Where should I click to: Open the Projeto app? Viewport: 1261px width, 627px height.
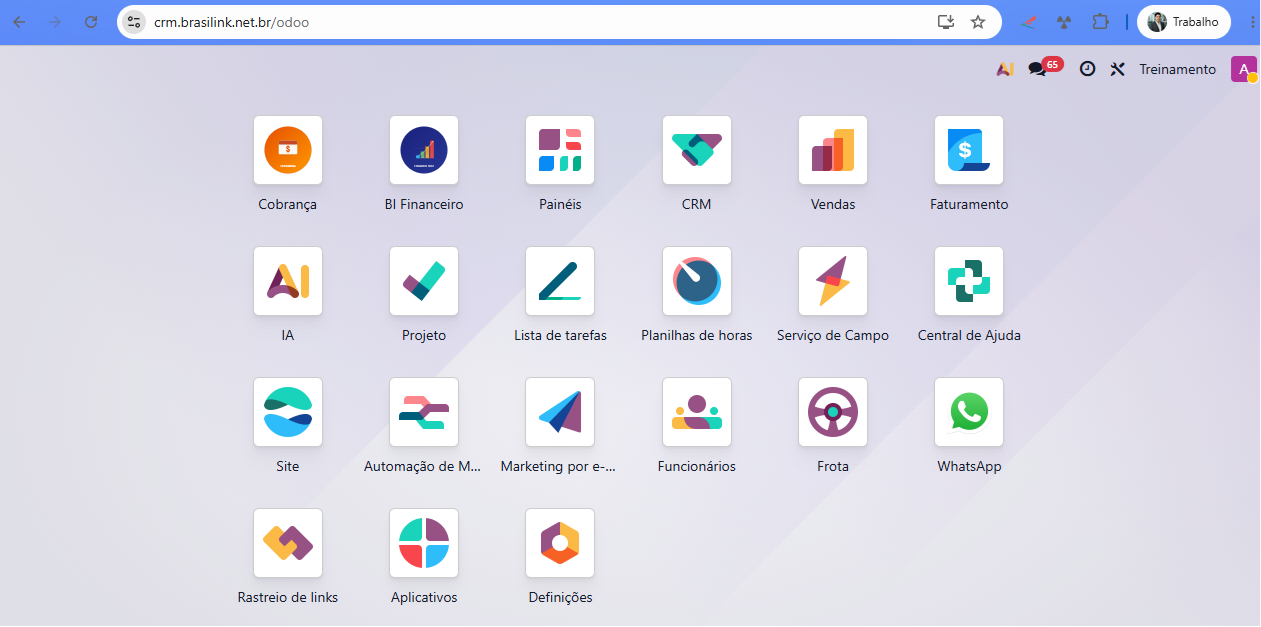coord(424,281)
